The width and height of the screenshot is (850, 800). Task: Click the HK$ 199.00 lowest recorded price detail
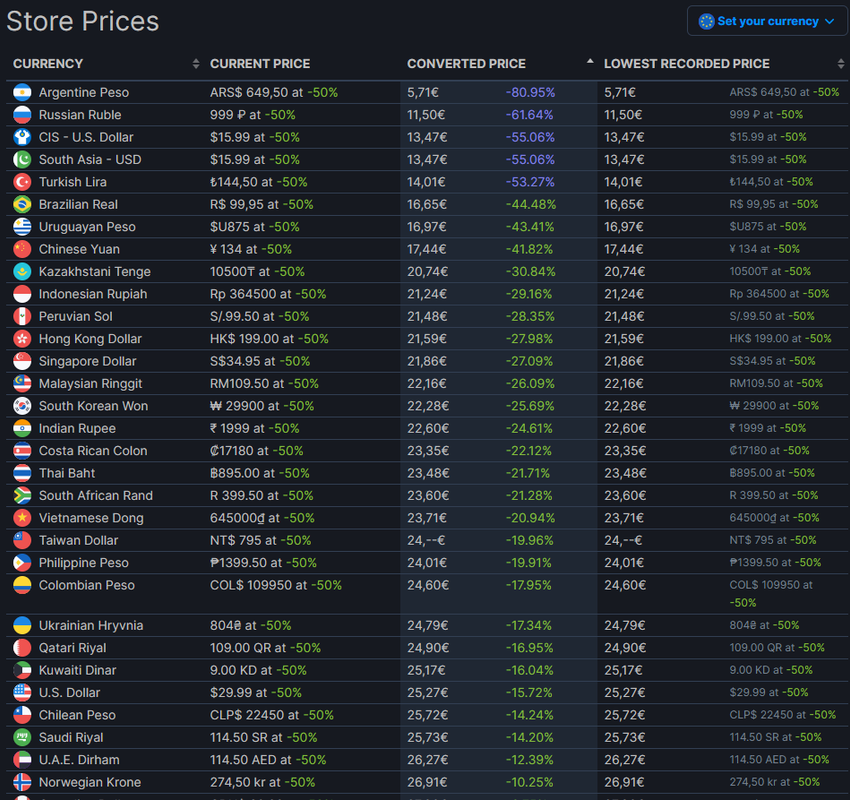coord(781,339)
